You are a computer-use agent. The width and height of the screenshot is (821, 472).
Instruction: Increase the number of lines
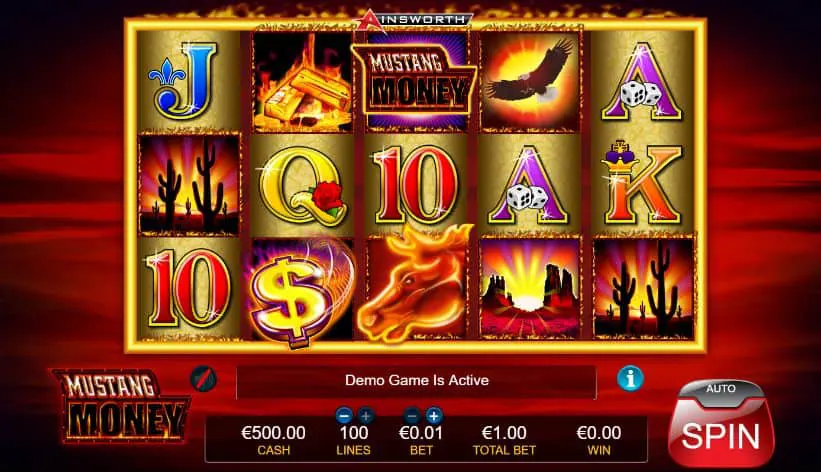[365, 416]
